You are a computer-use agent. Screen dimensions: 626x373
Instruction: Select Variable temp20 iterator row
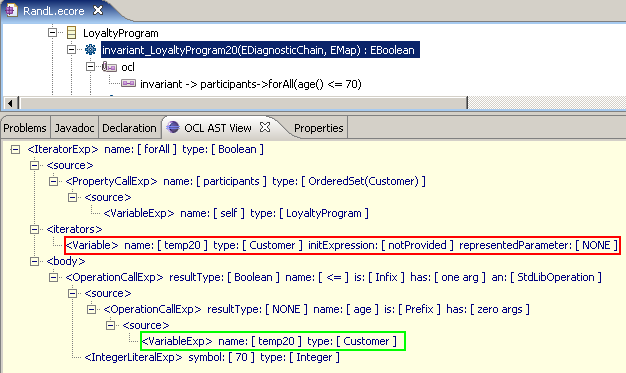(342, 245)
